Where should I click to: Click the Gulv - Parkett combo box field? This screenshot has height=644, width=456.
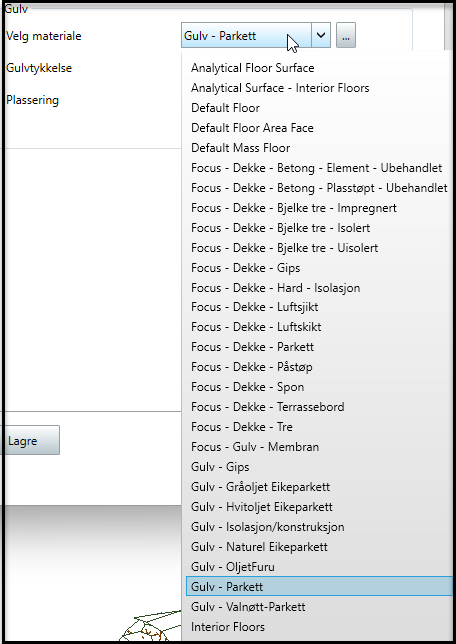(246, 35)
